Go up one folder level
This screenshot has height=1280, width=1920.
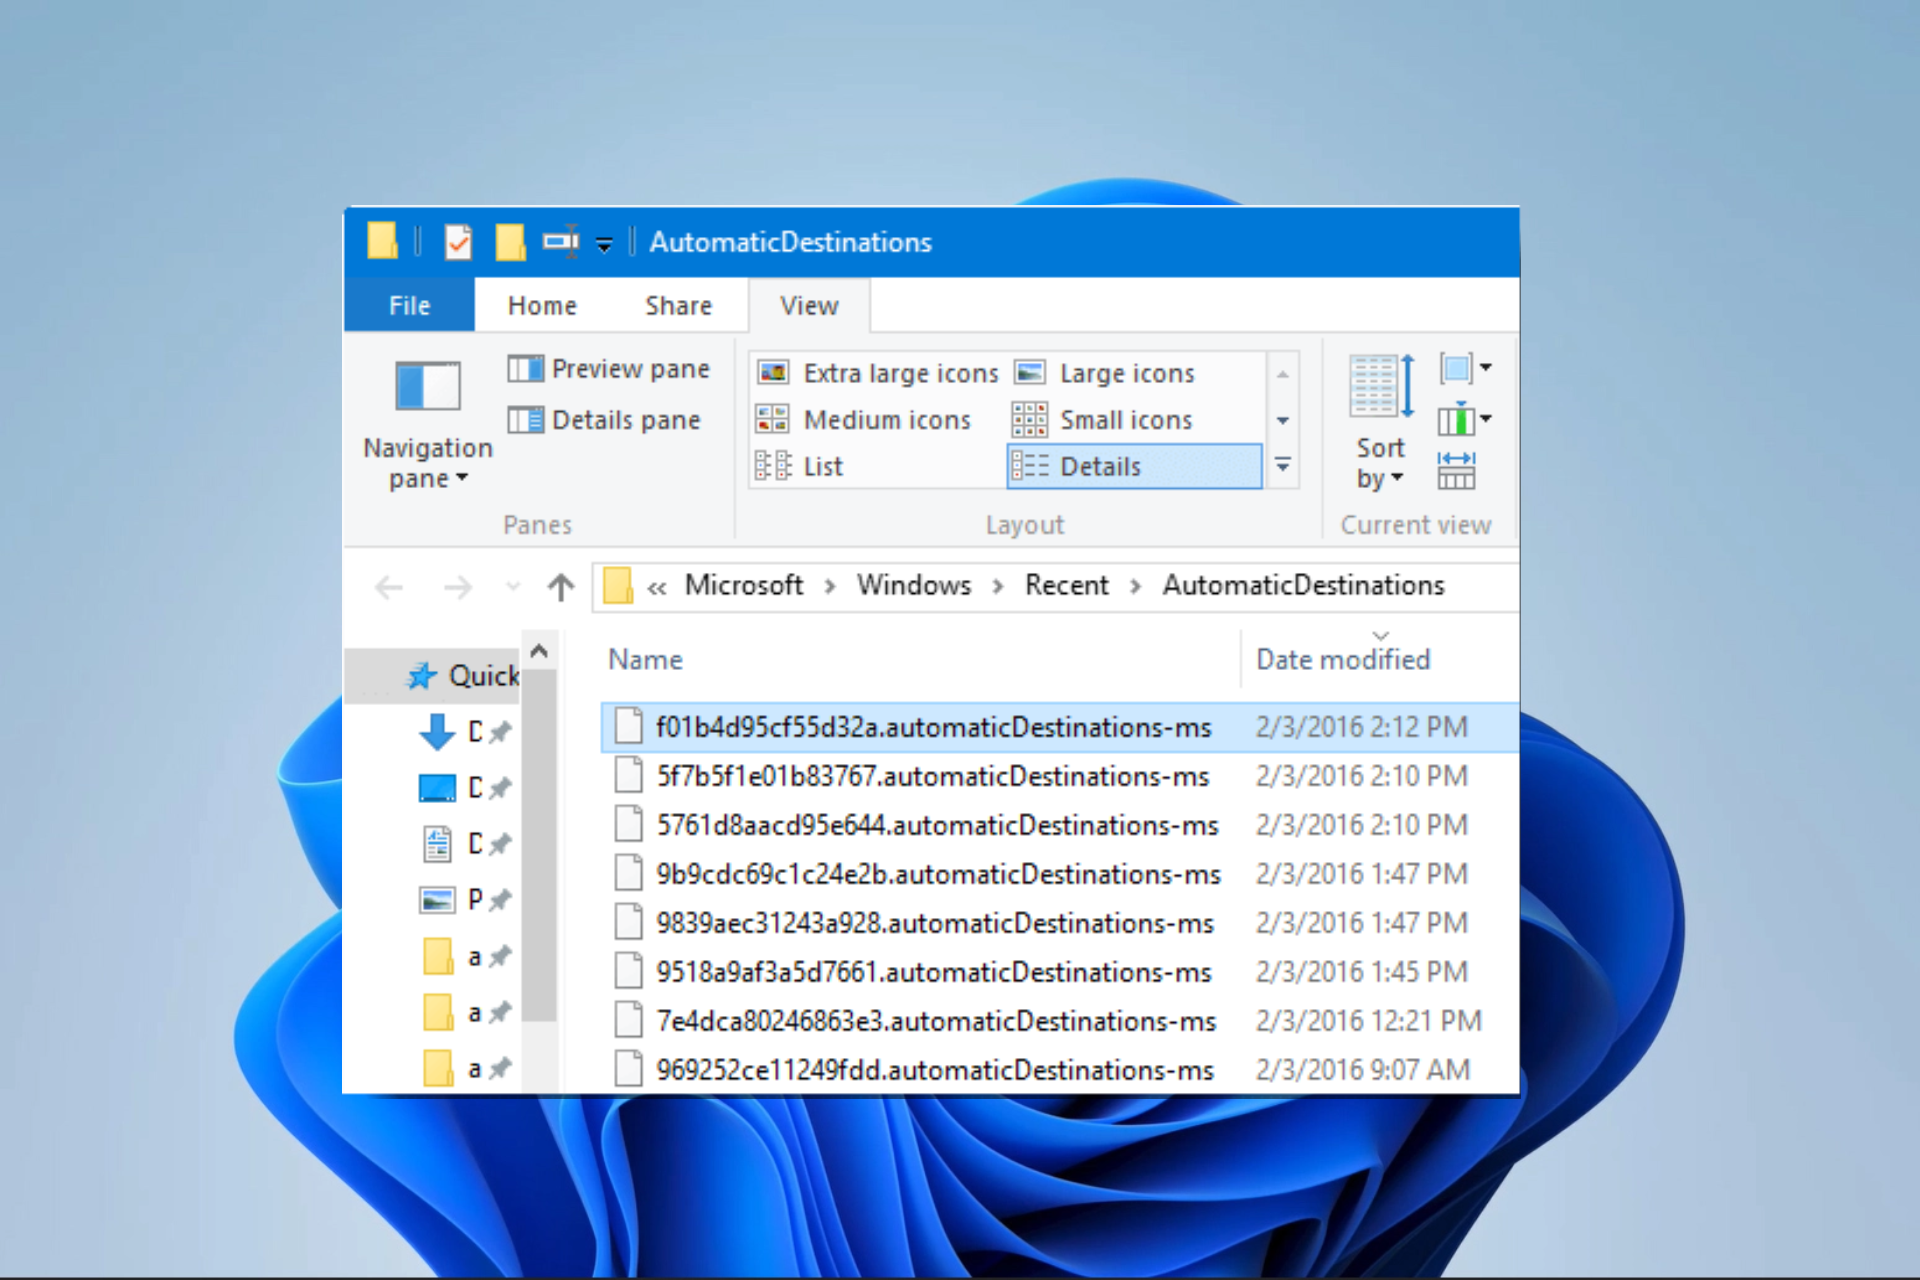[560, 587]
